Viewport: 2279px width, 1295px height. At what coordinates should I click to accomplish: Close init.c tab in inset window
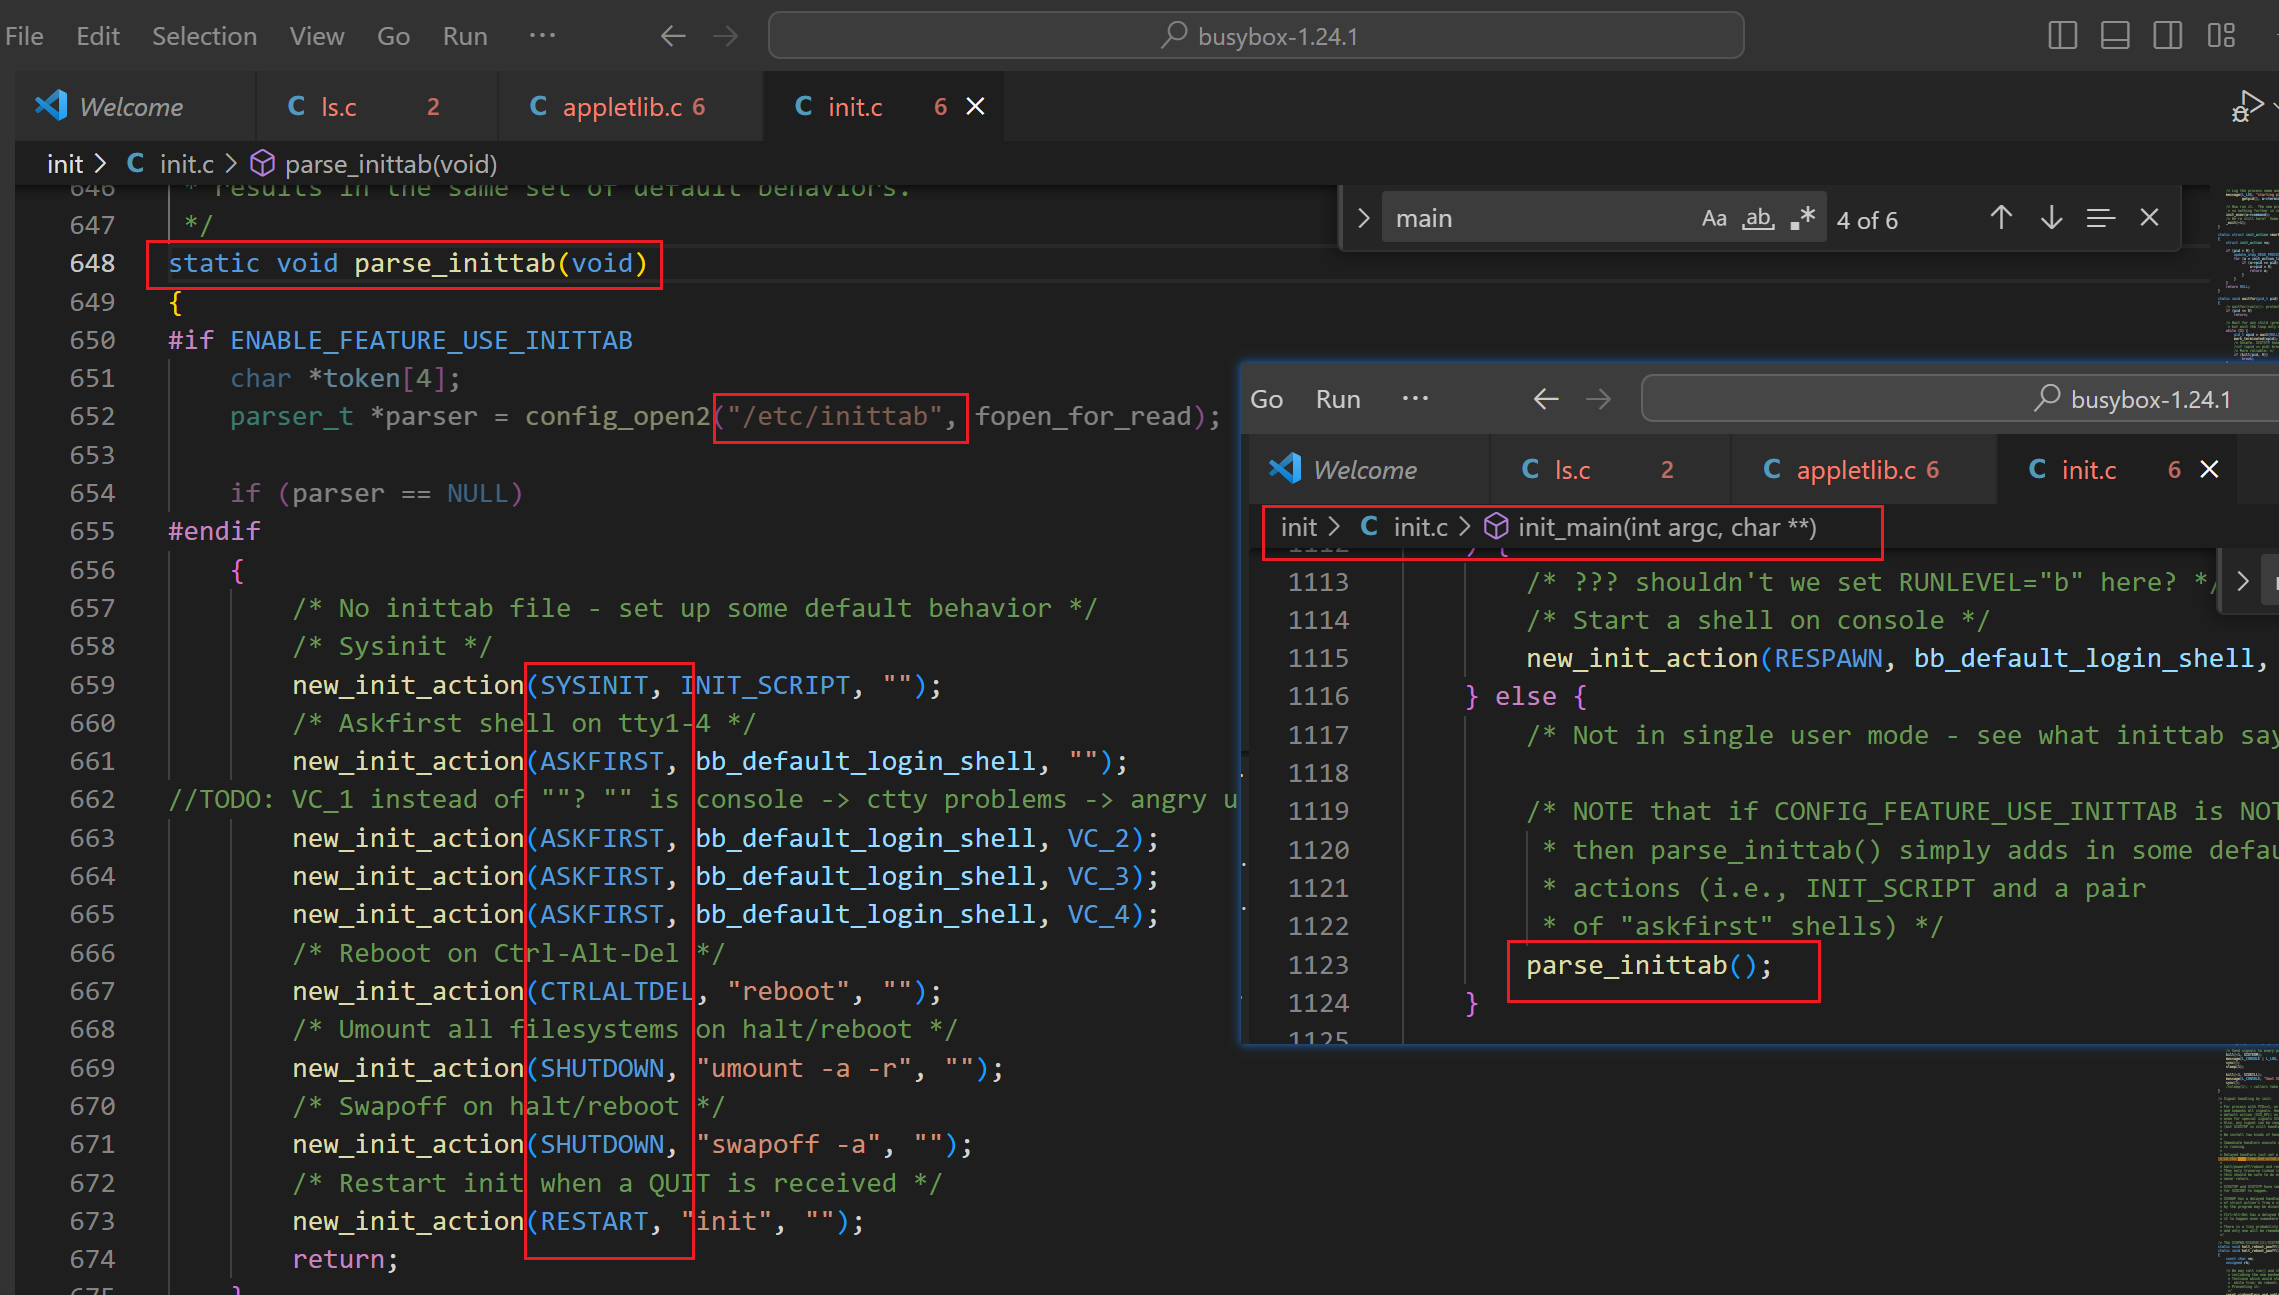2209,469
